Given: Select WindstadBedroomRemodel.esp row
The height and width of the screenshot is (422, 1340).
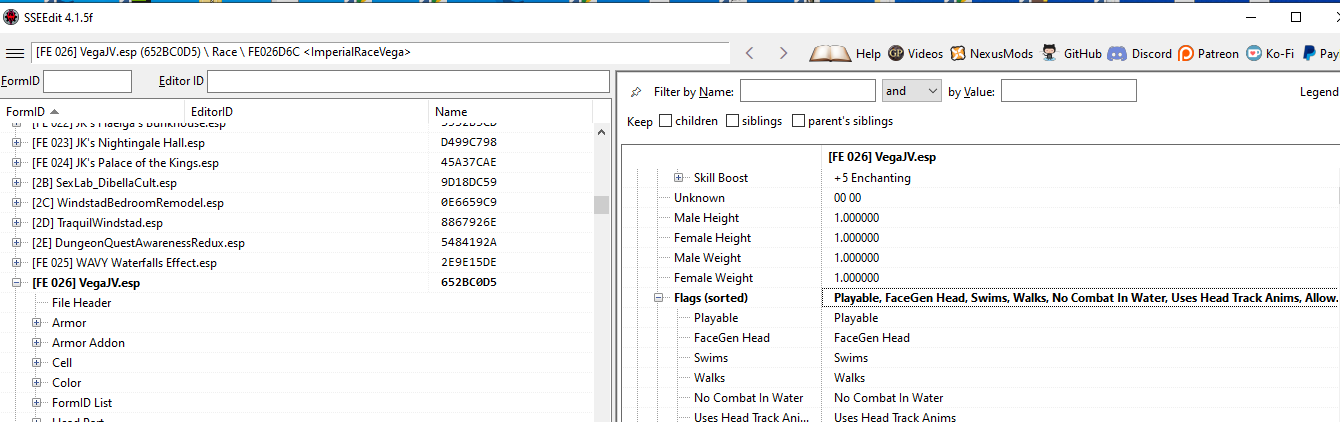Looking at the screenshot, I should (x=128, y=203).
